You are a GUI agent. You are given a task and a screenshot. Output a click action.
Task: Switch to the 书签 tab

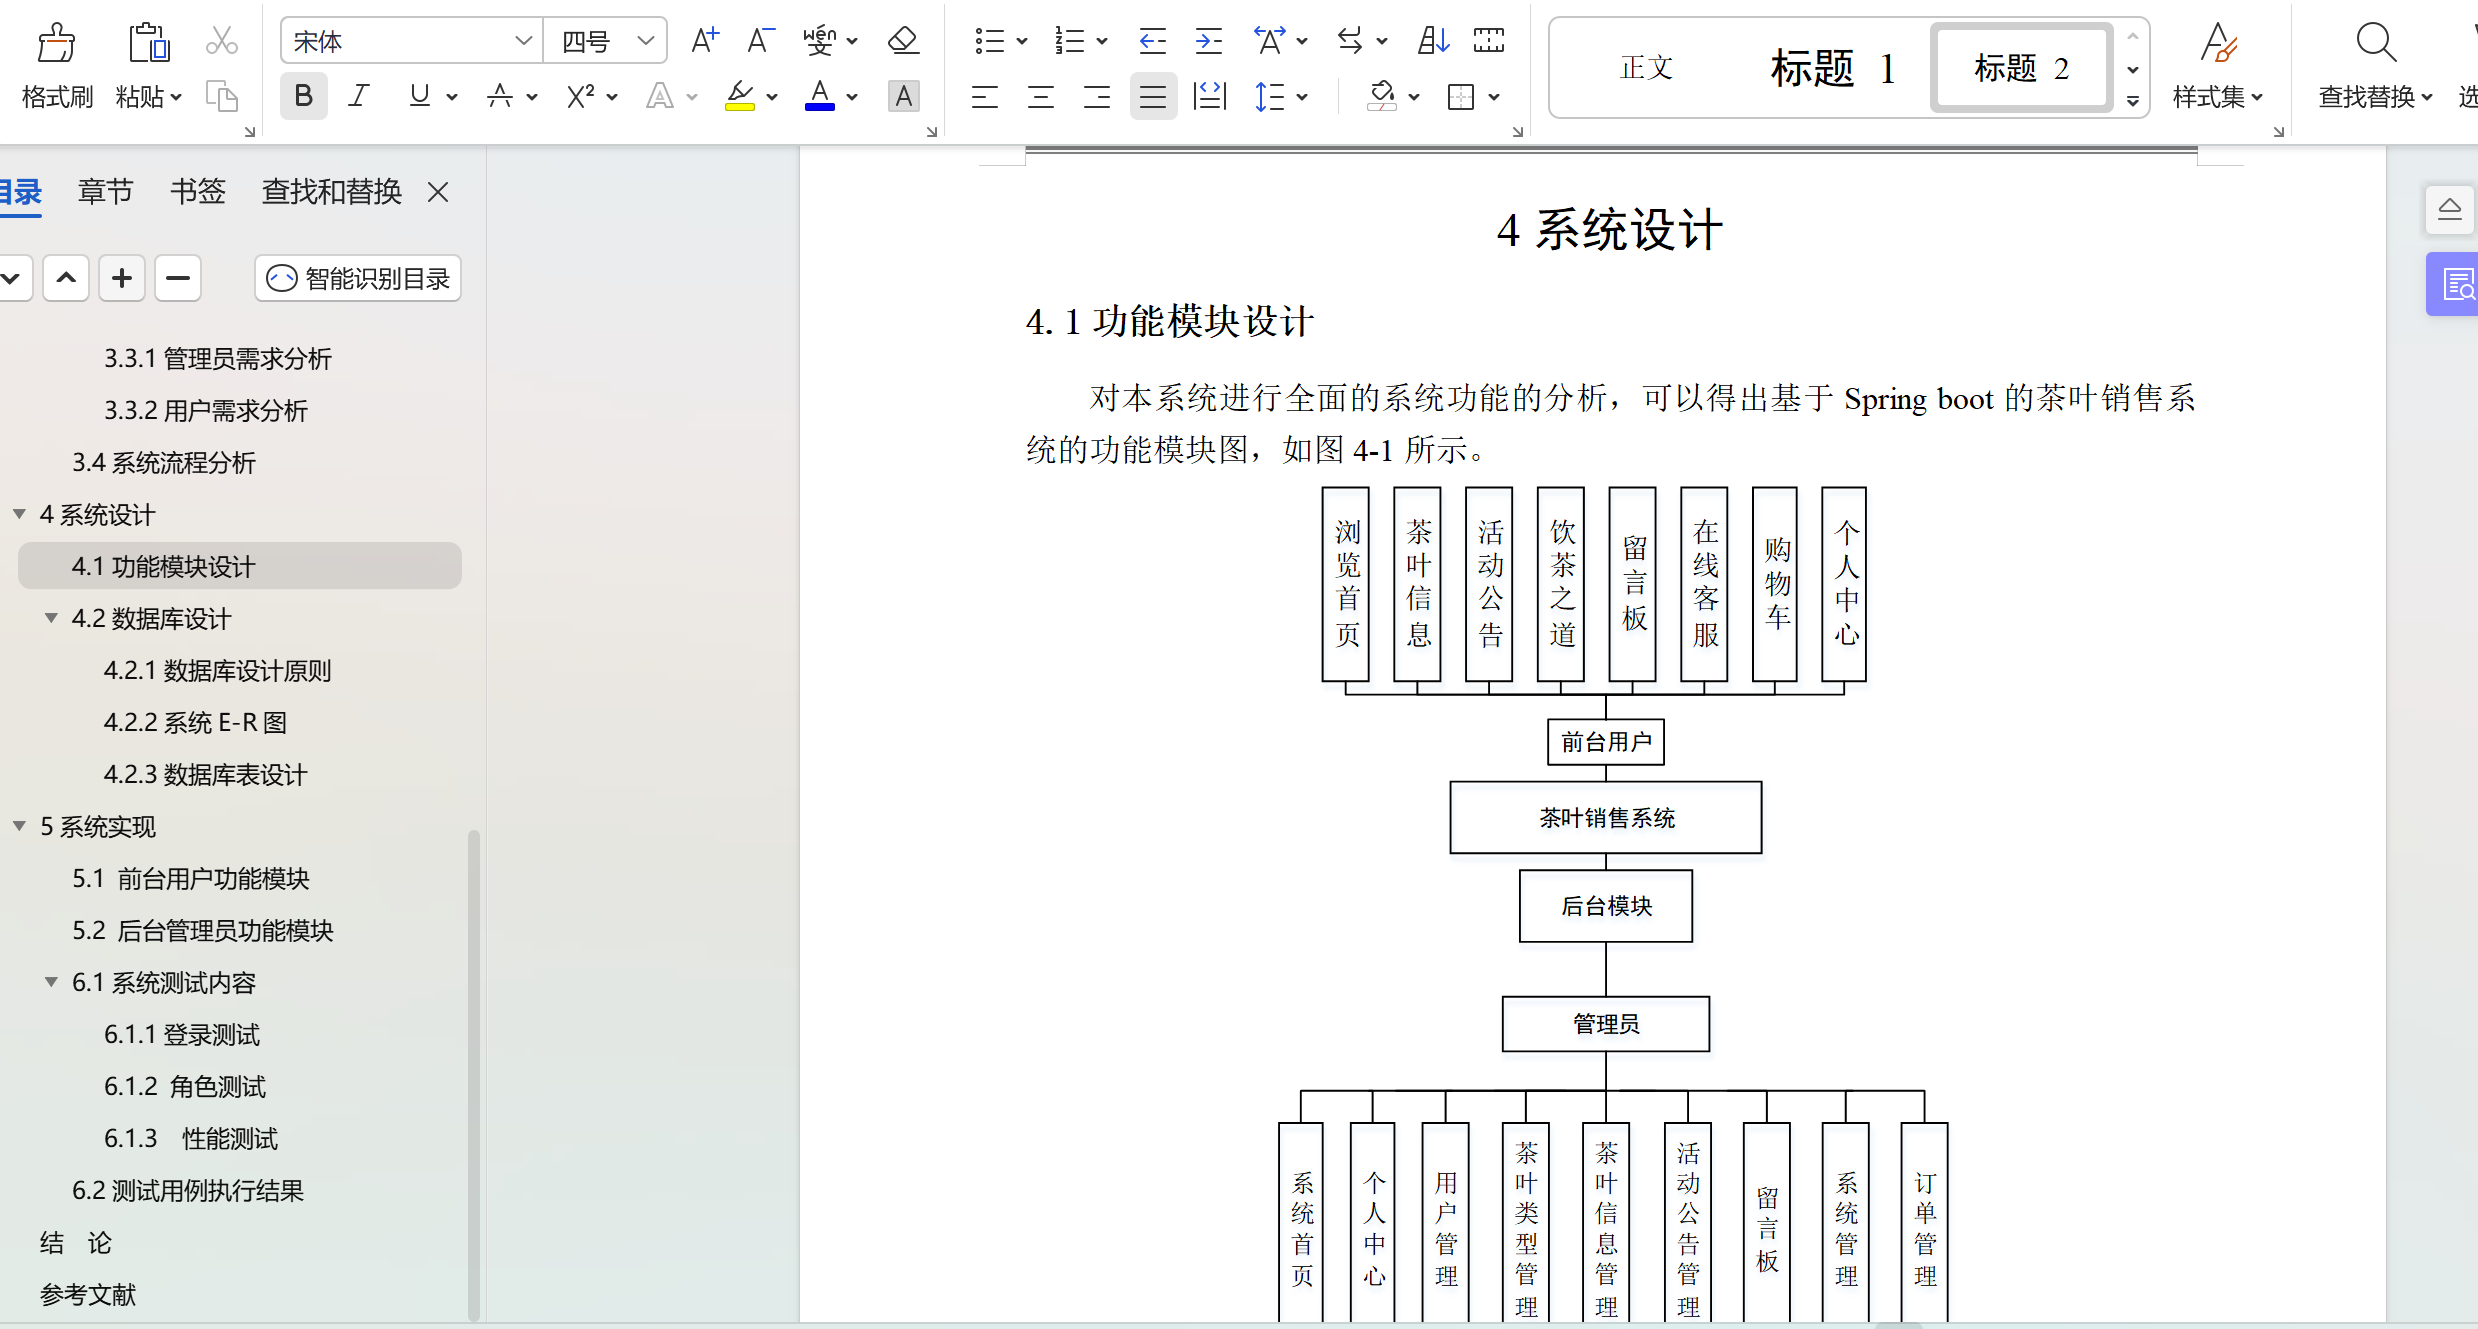coord(197,191)
